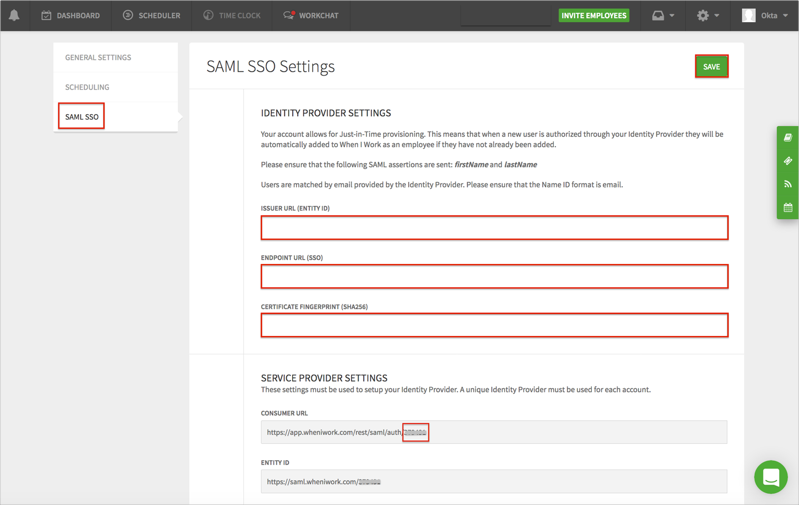Click the notification bell icon
799x505 pixels.
click(14, 15)
